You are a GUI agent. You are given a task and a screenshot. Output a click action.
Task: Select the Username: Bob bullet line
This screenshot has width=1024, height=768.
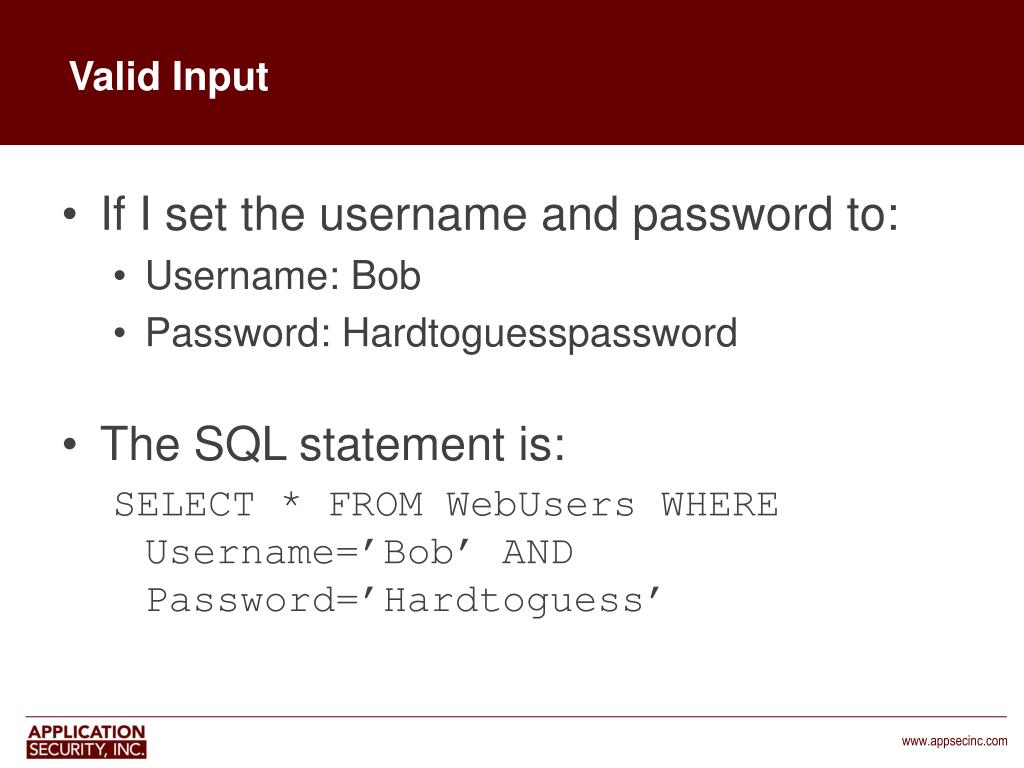pos(283,276)
